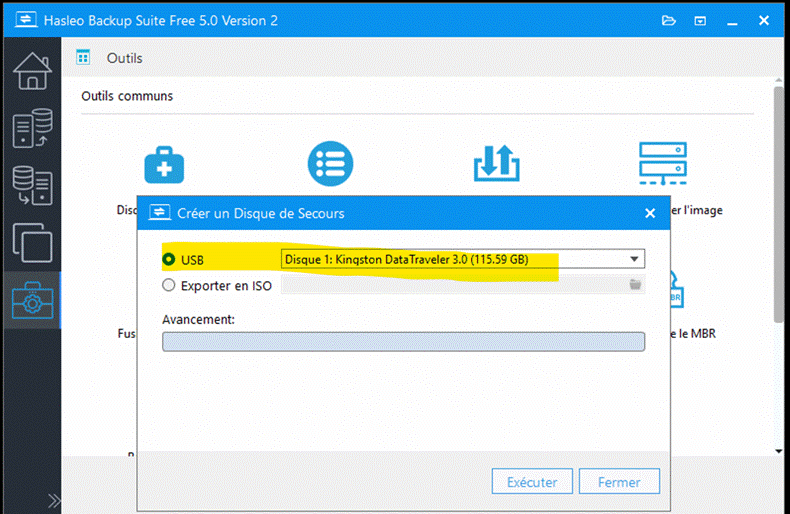Click the browse folder icon for ISO

coord(635,285)
